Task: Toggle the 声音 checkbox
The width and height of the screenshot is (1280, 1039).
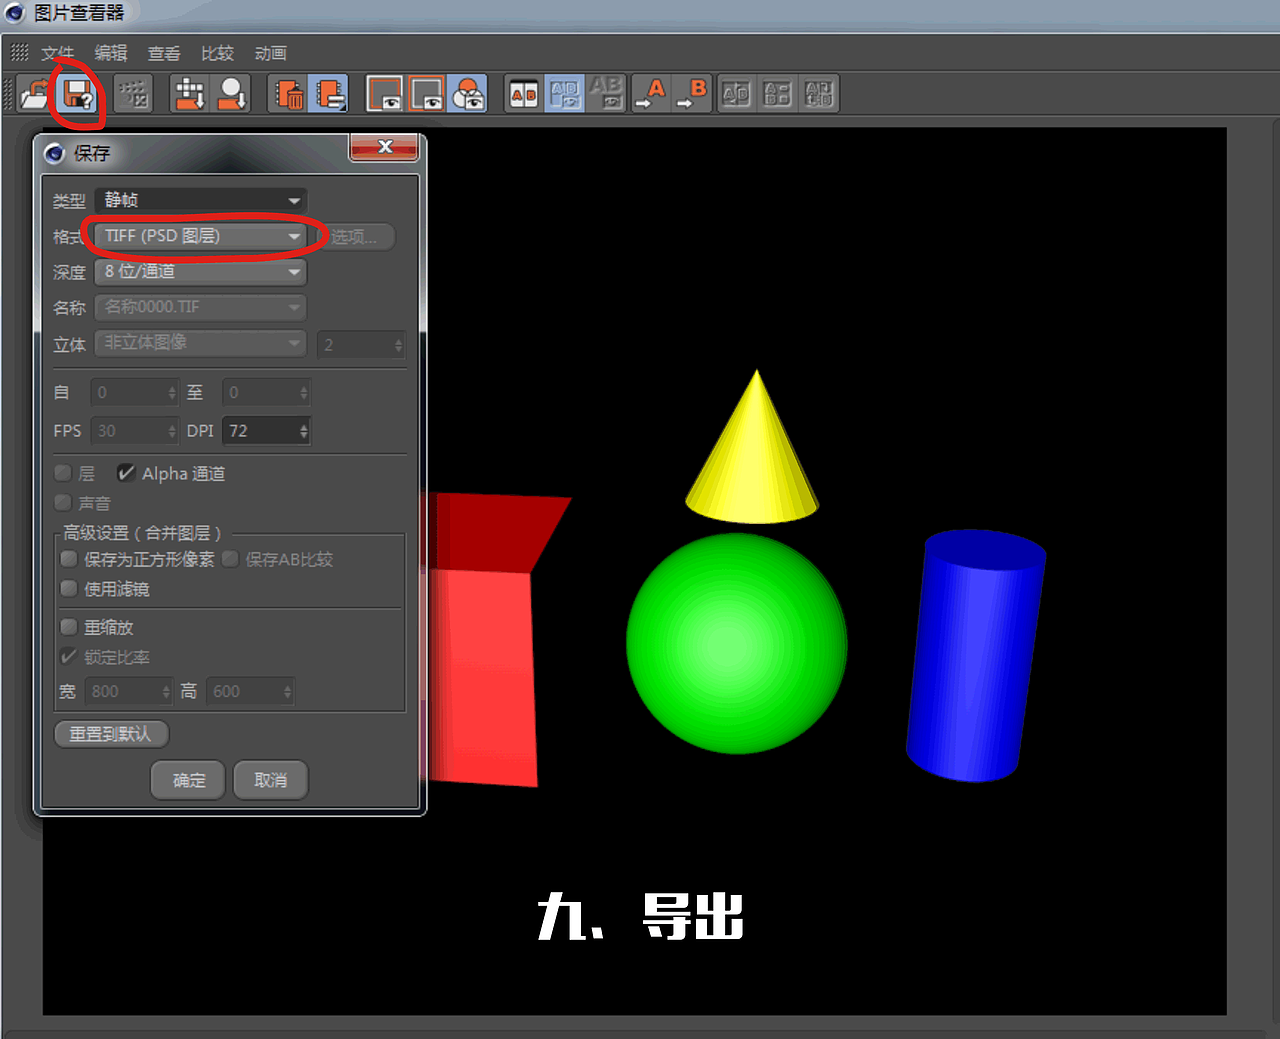Action: (x=63, y=503)
